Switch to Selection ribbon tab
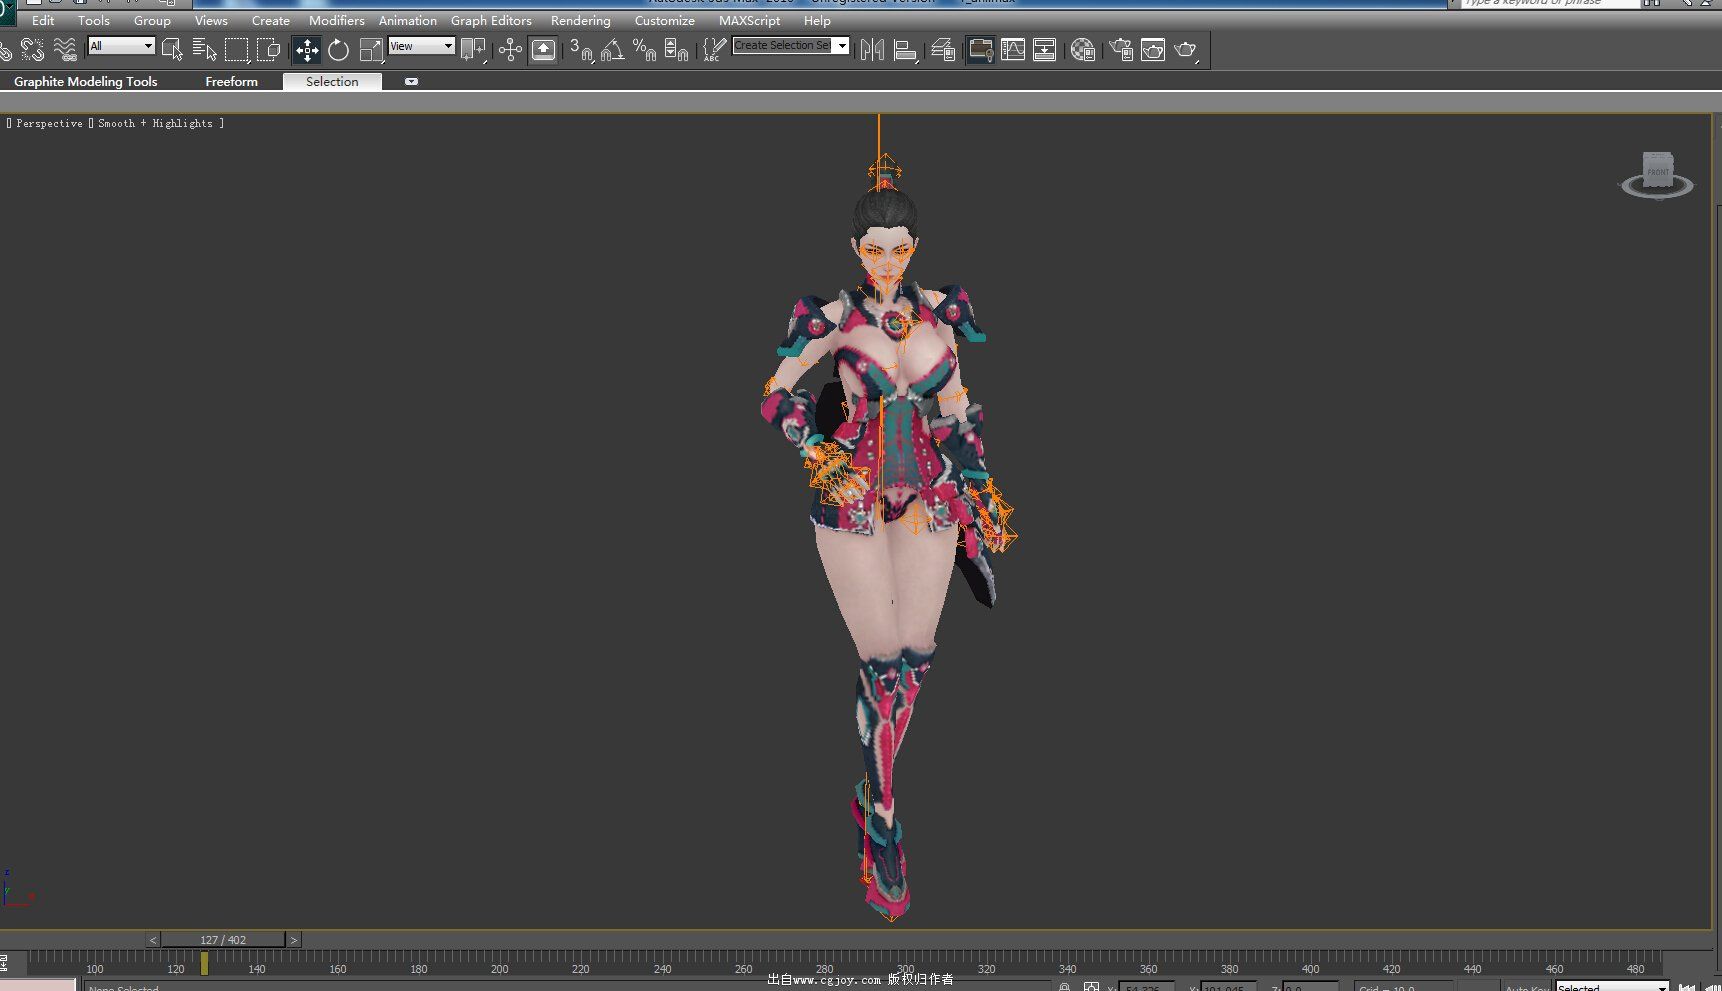This screenshot has width=1722, height=991. (x=332, y=82)
